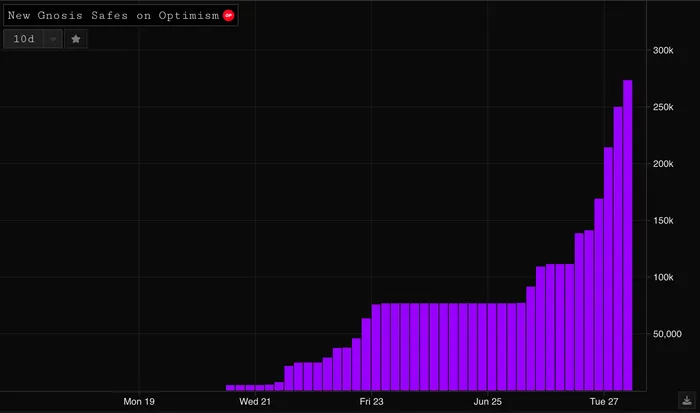This screenshot has width=700, height=413.
Task: Click the Wed 21 date axis label
Action: 255,401
